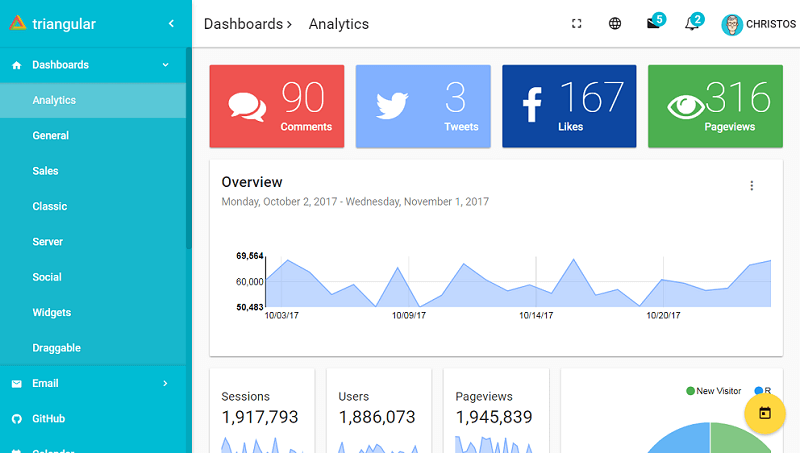800x453 pixels.
Task: Open the Social dashboard
Action: tap(93, 277)
